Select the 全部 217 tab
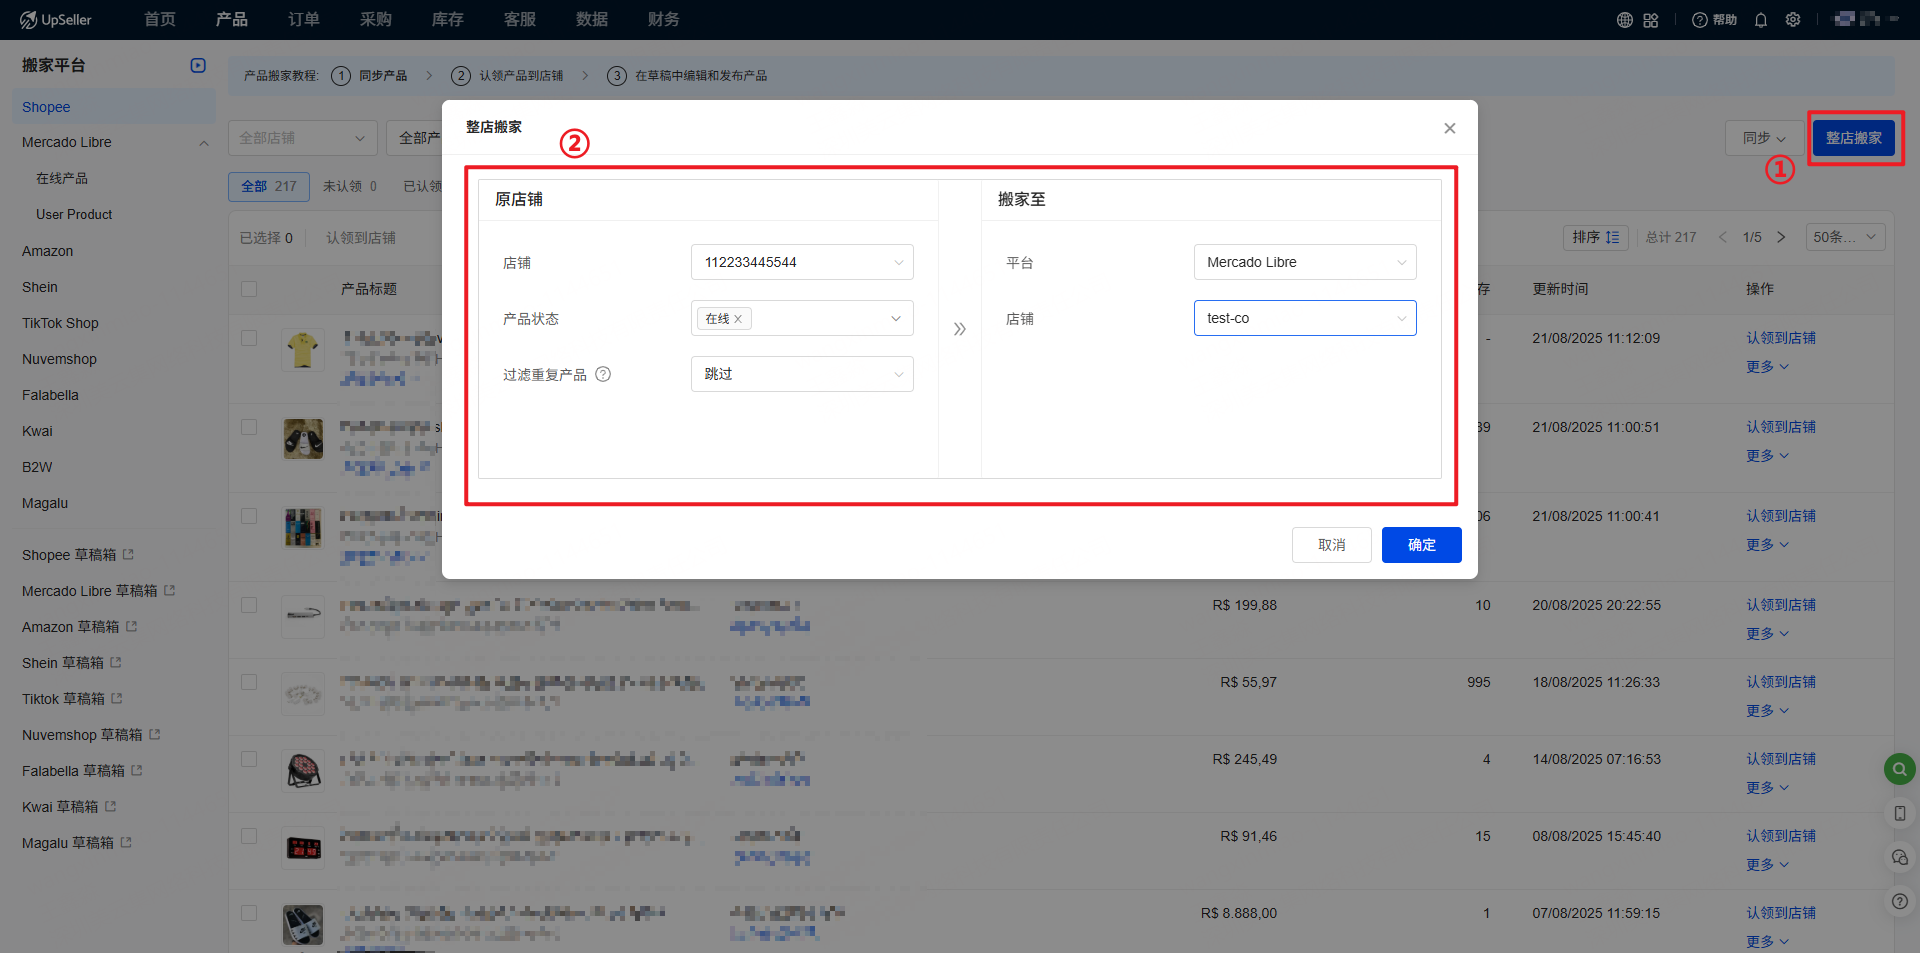This screenshot has height=953, width=1920. [269, 186]
